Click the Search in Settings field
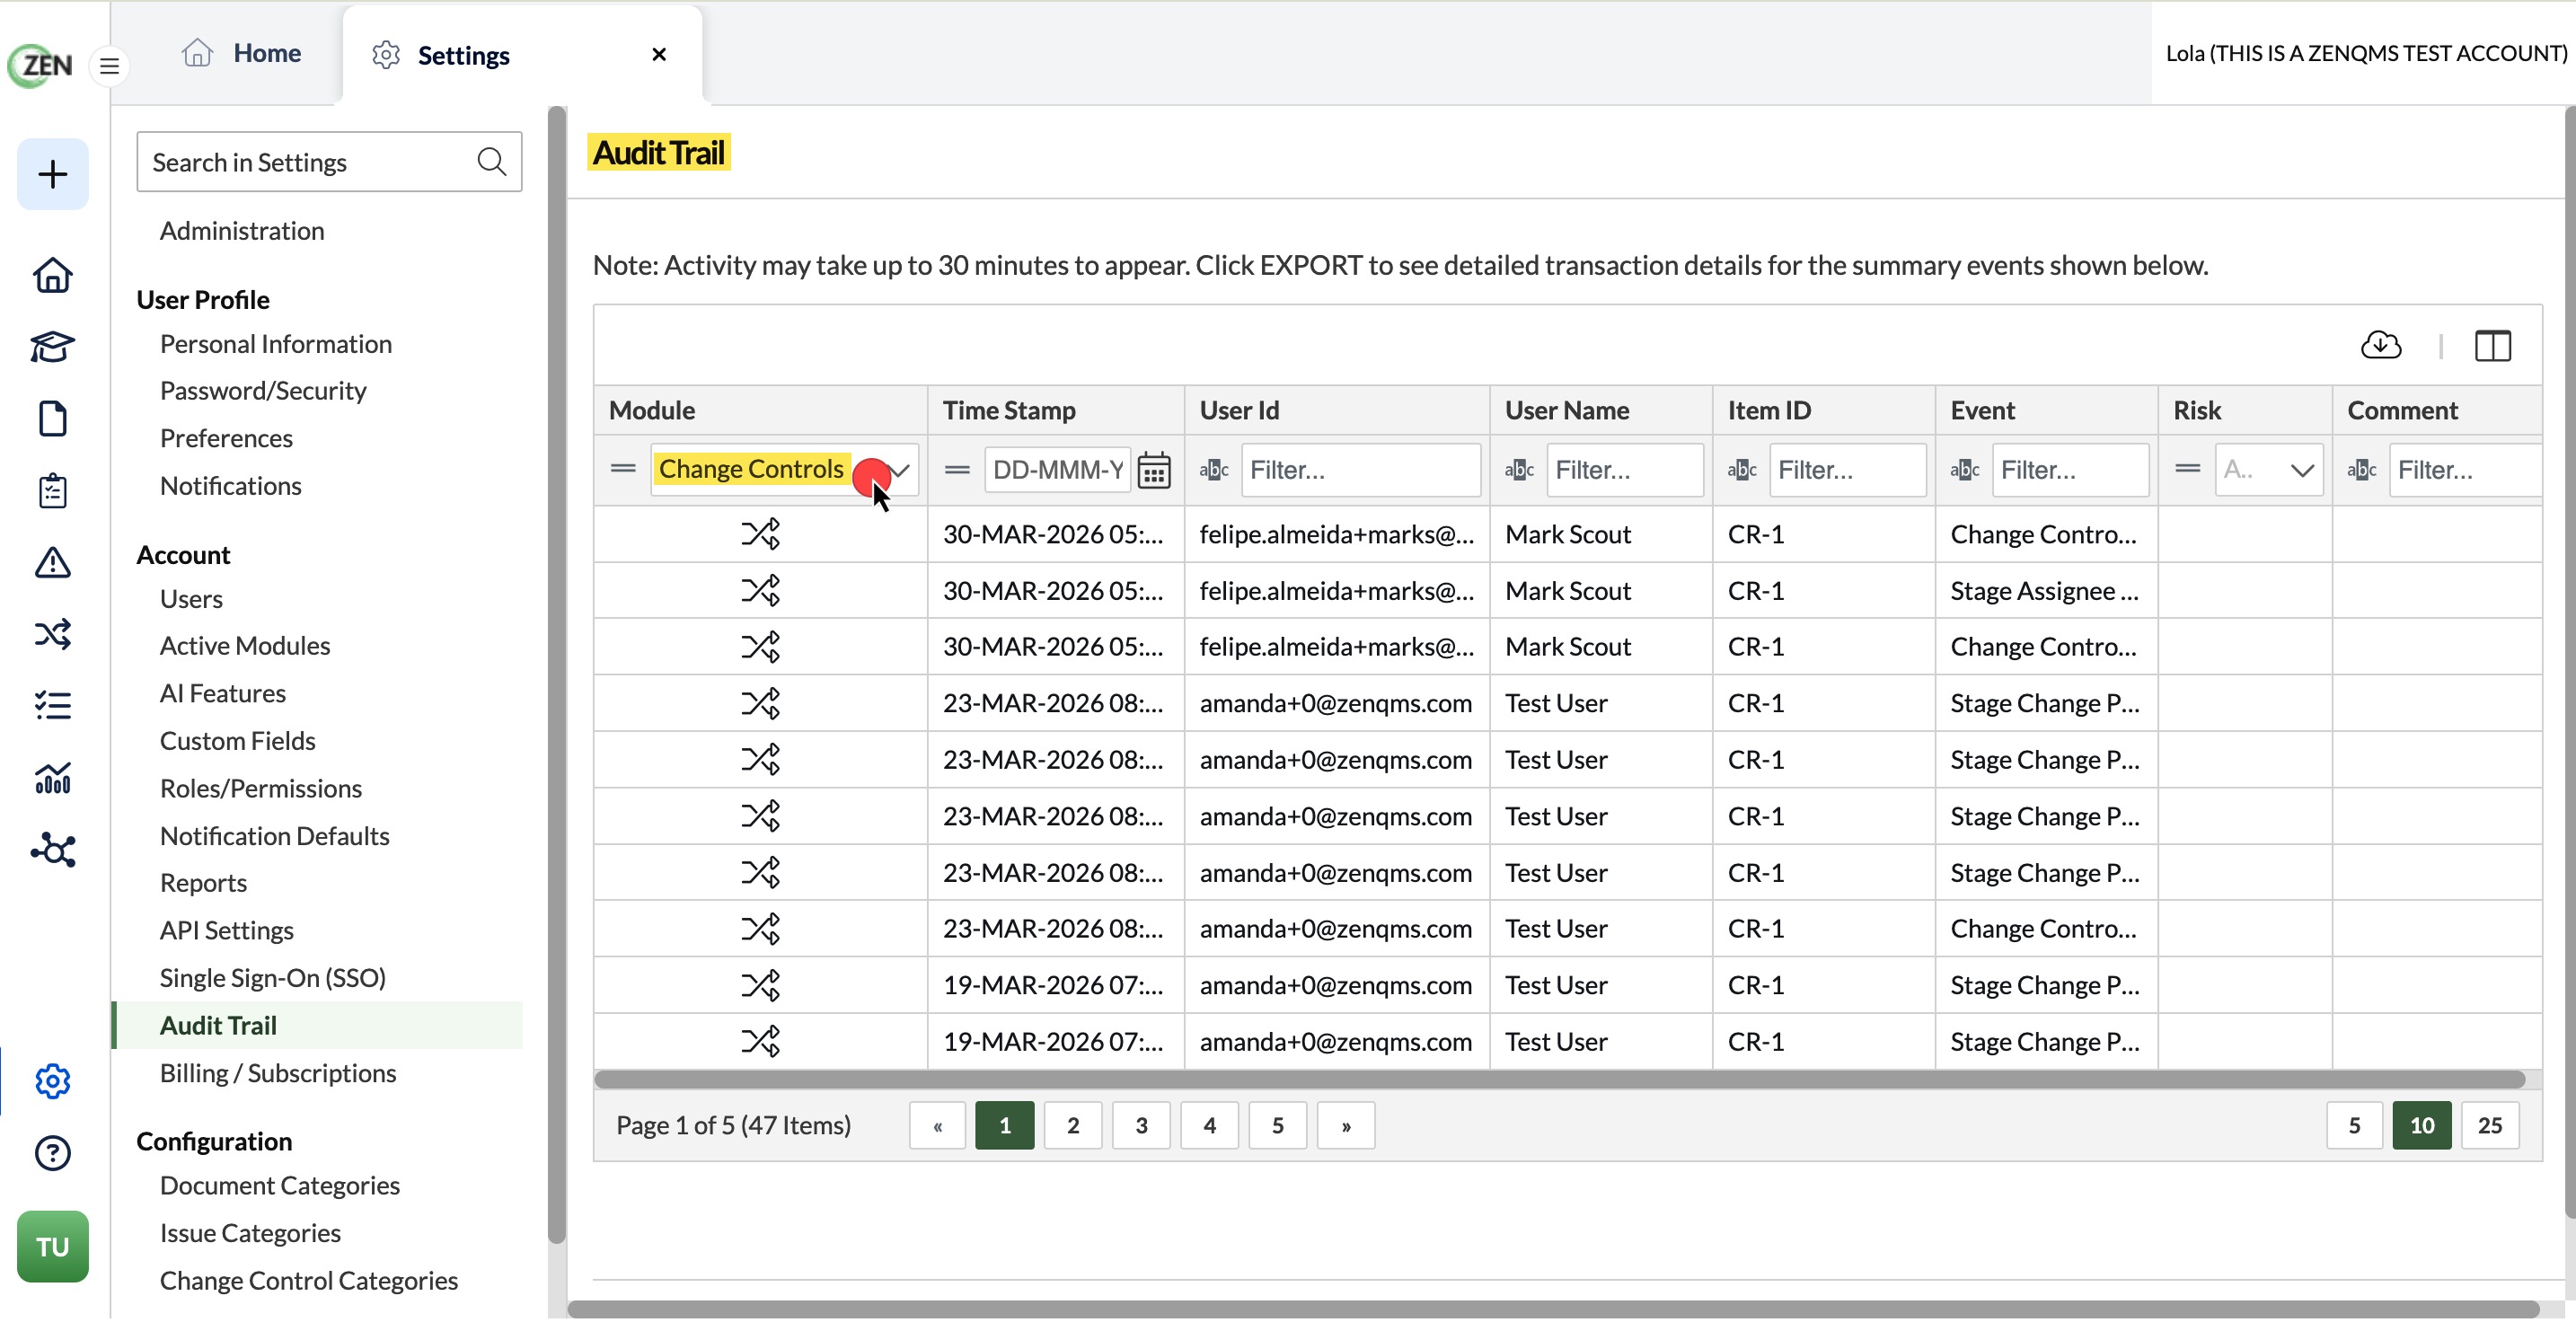The image size is (2576, 1331). (329, 162)
